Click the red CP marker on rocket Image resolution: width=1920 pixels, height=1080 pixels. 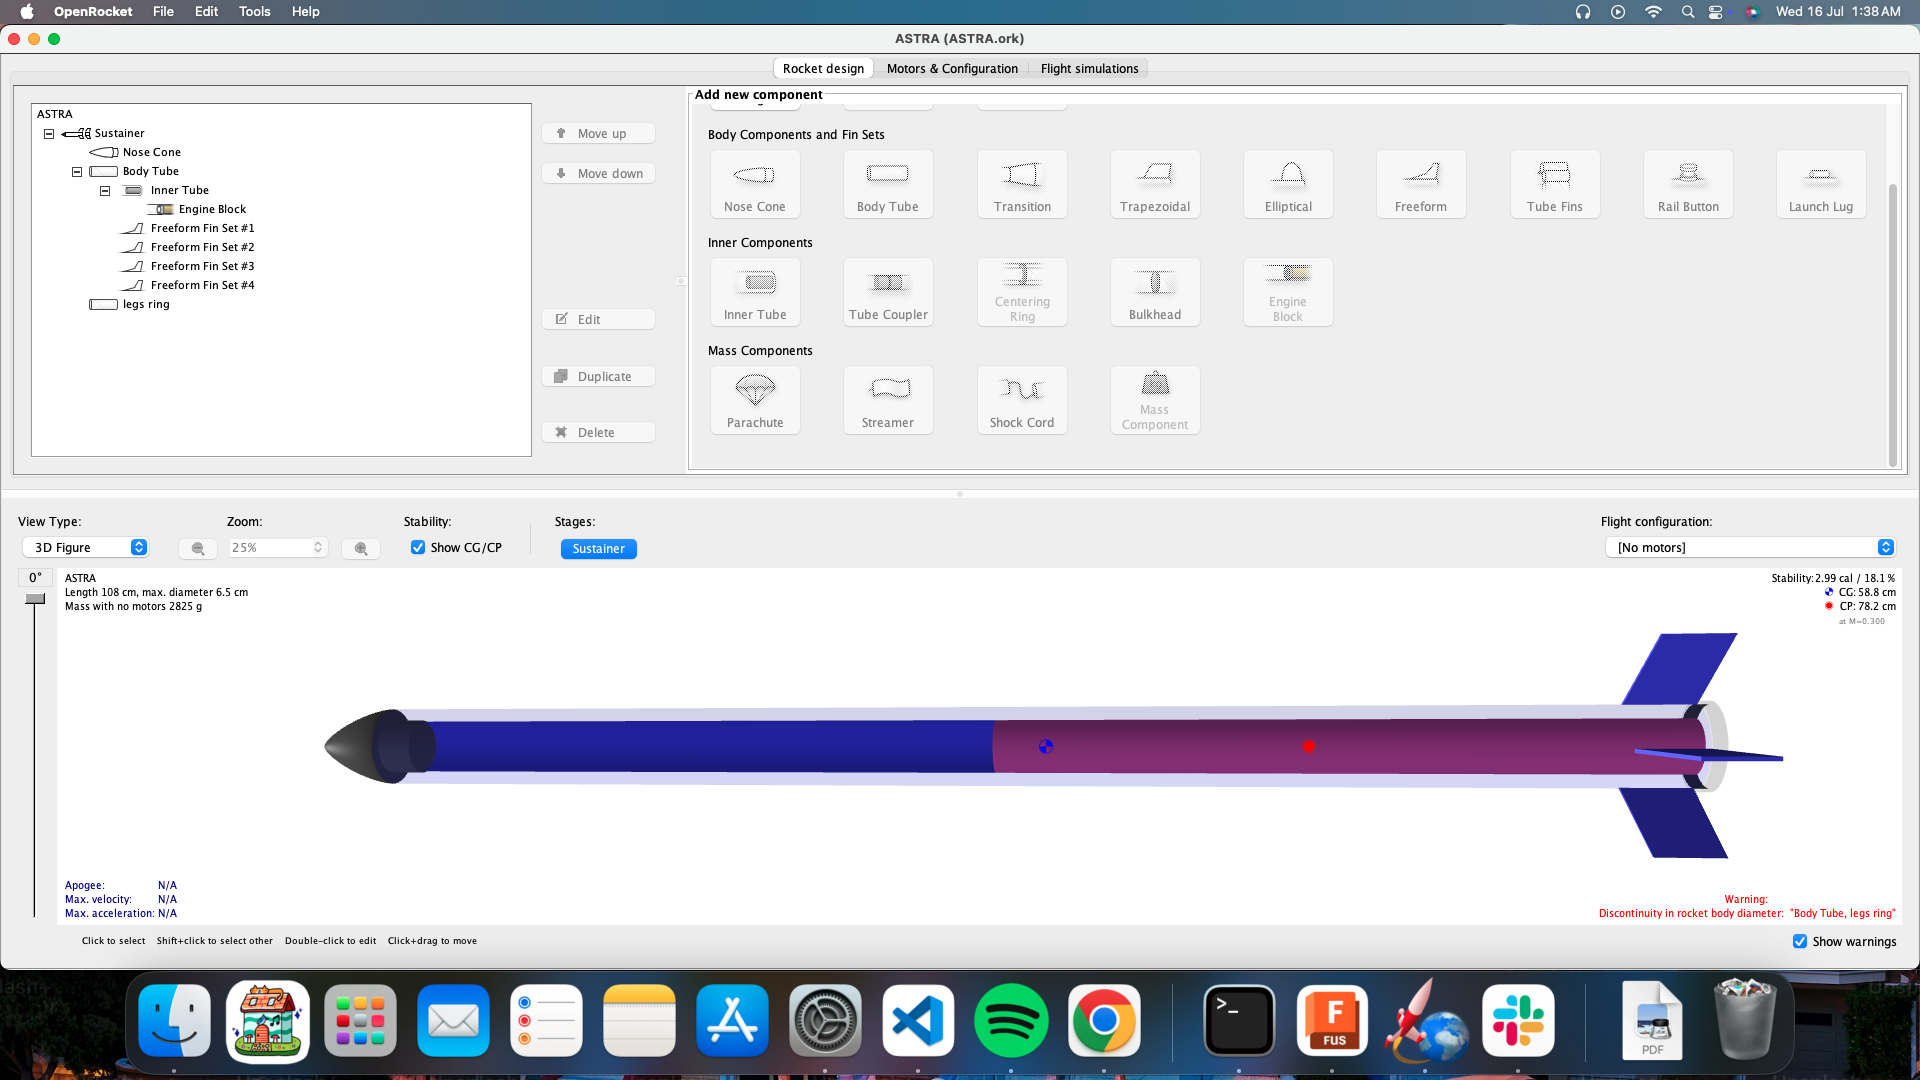[x=1308, y=746]
